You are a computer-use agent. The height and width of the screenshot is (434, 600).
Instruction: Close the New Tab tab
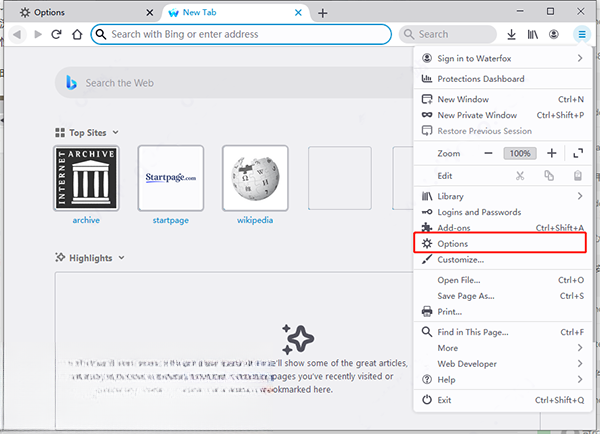point(298,13)
